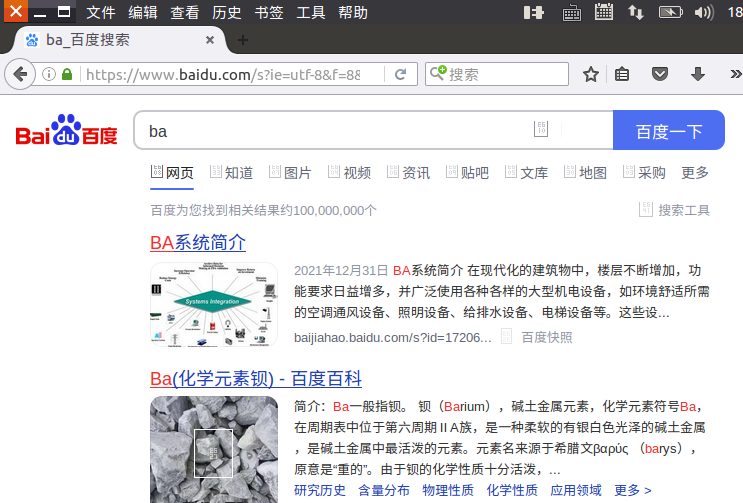Screen dimensions: 743x503
Task: Switch to the 资讯 tab
Action: pos(408,173)
